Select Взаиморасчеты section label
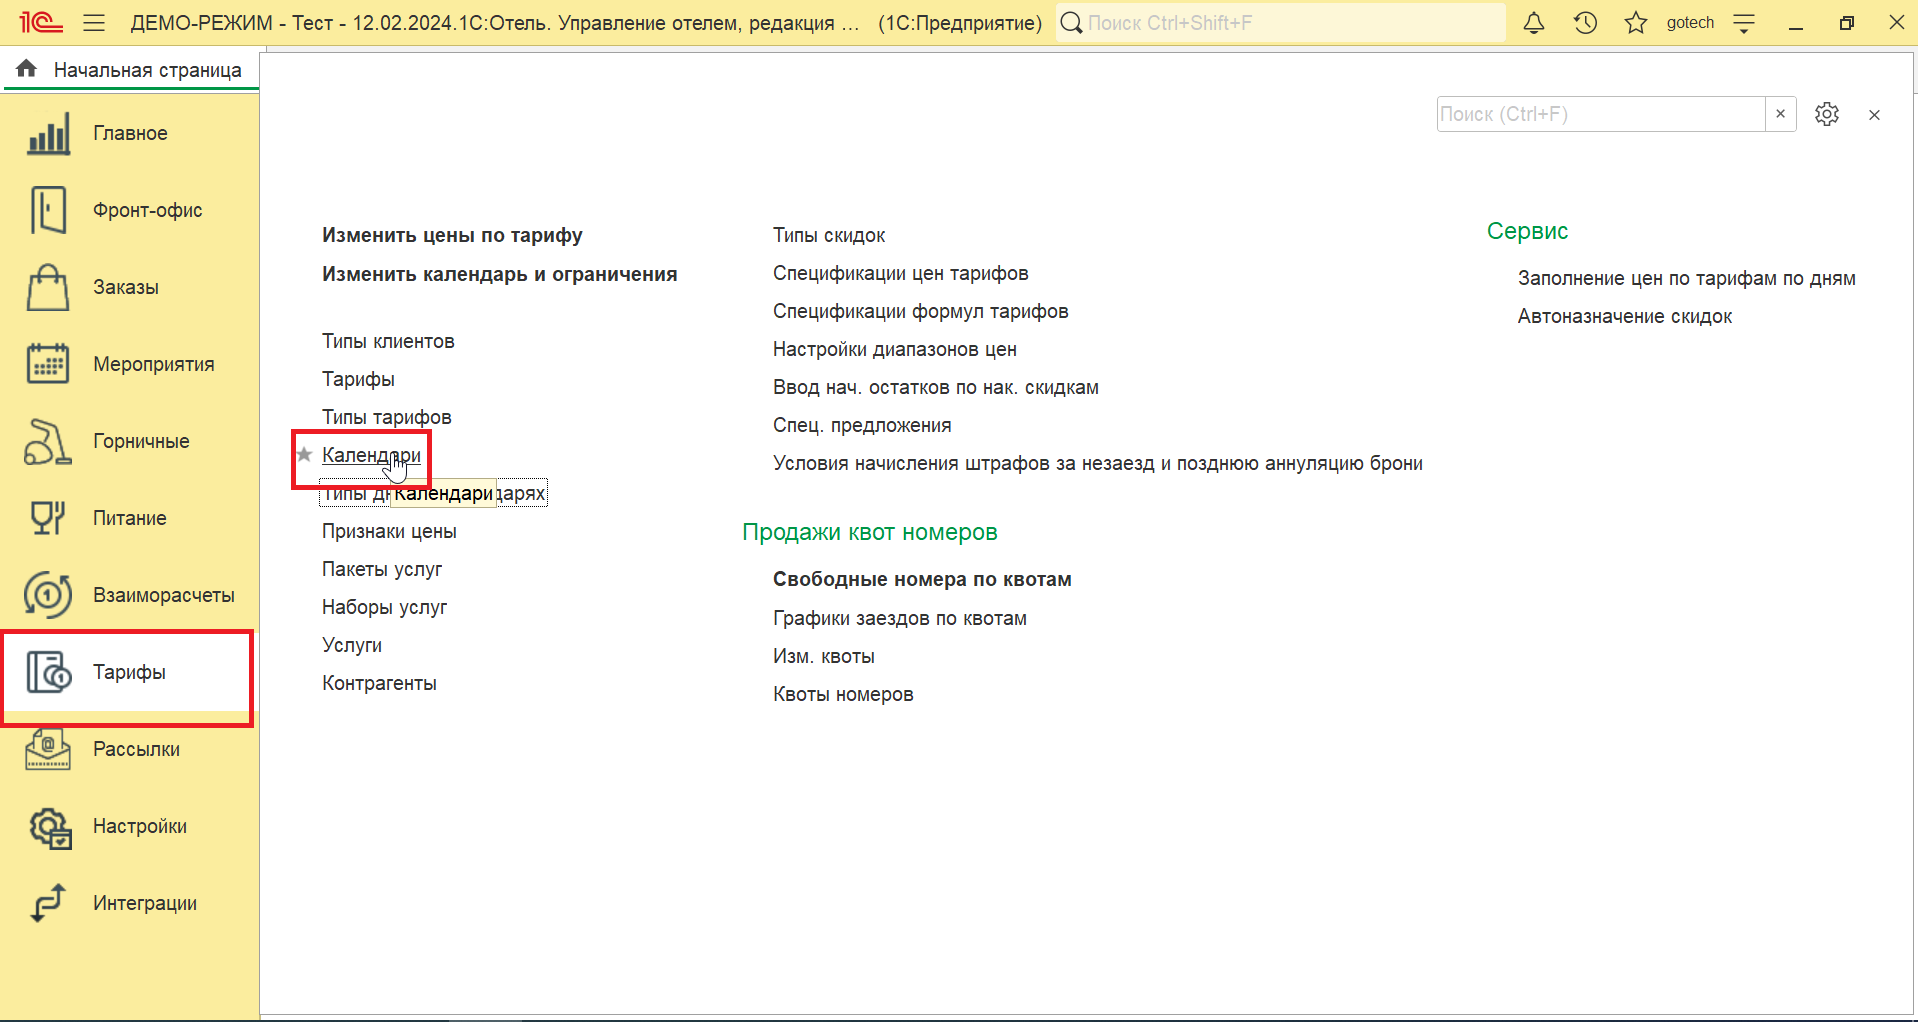This screenshot has width=1918, height=1022. pos(164,595)
